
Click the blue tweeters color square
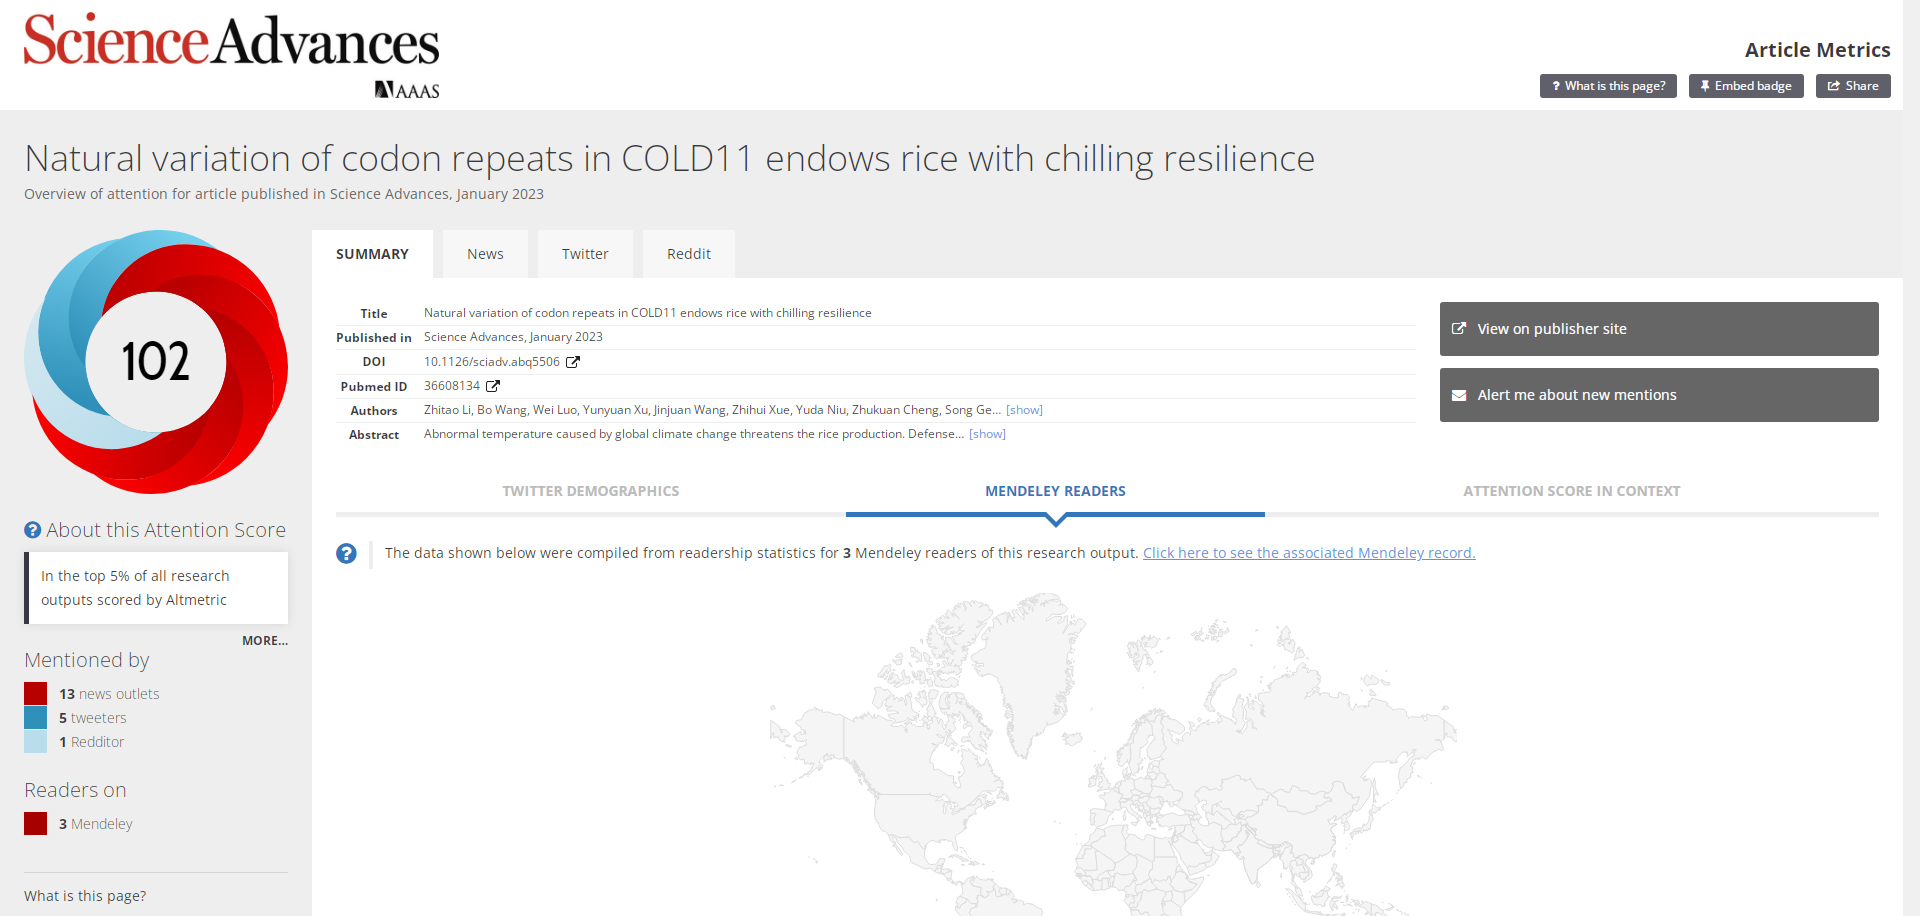pos(36,717)
